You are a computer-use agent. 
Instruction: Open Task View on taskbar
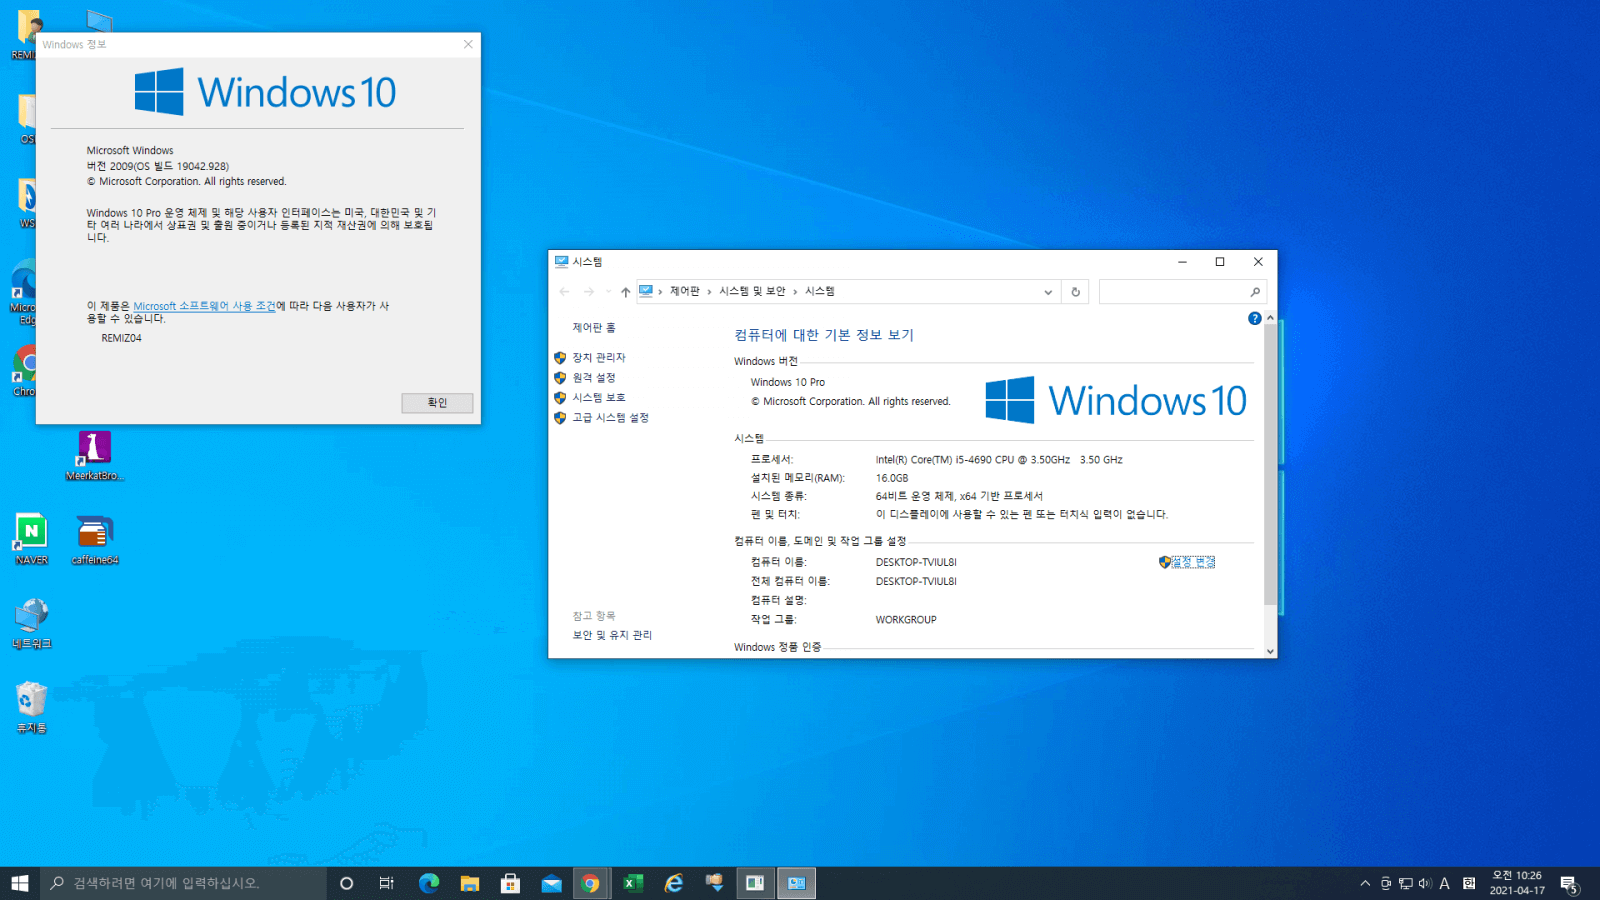pyautogui.click(x=387, y=883)
